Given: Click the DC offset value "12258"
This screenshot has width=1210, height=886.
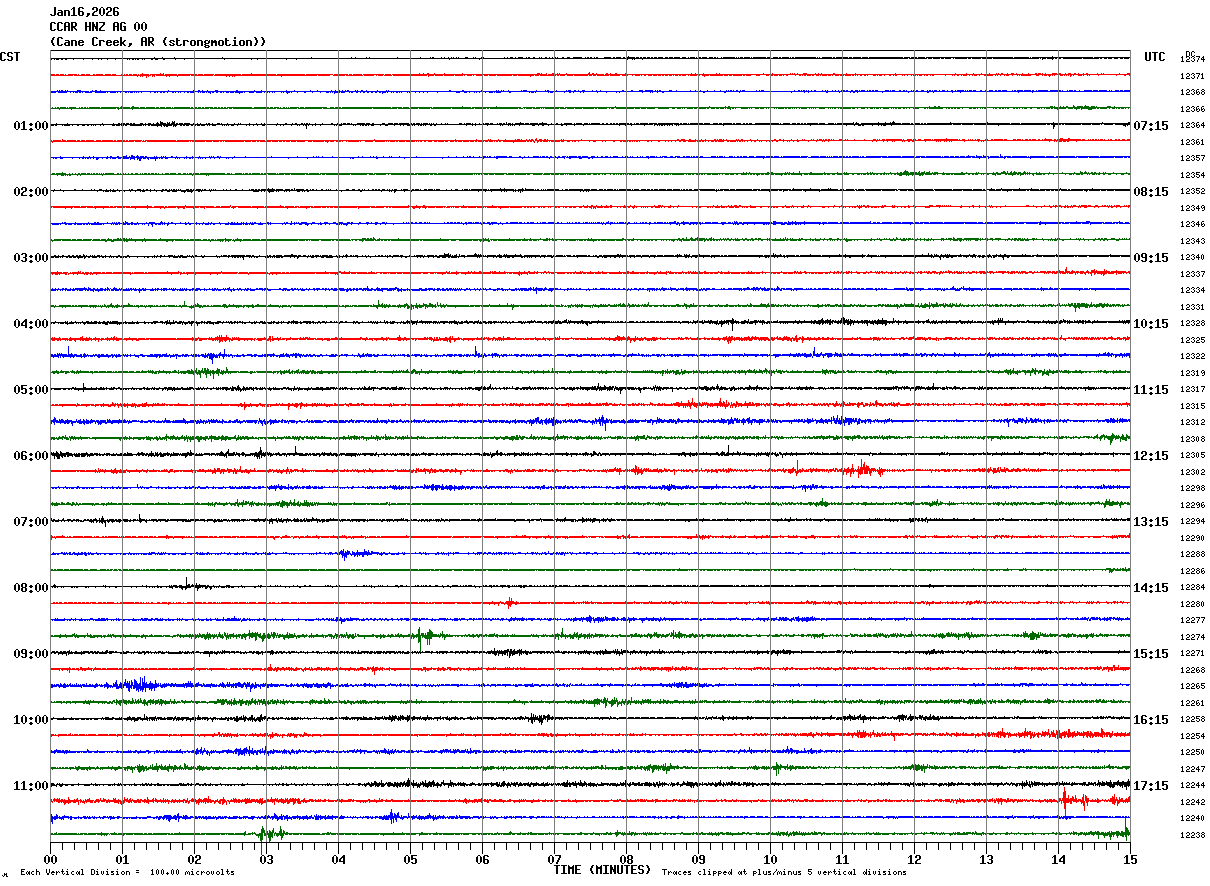Looking at the screenshot, I should 1192,720.
